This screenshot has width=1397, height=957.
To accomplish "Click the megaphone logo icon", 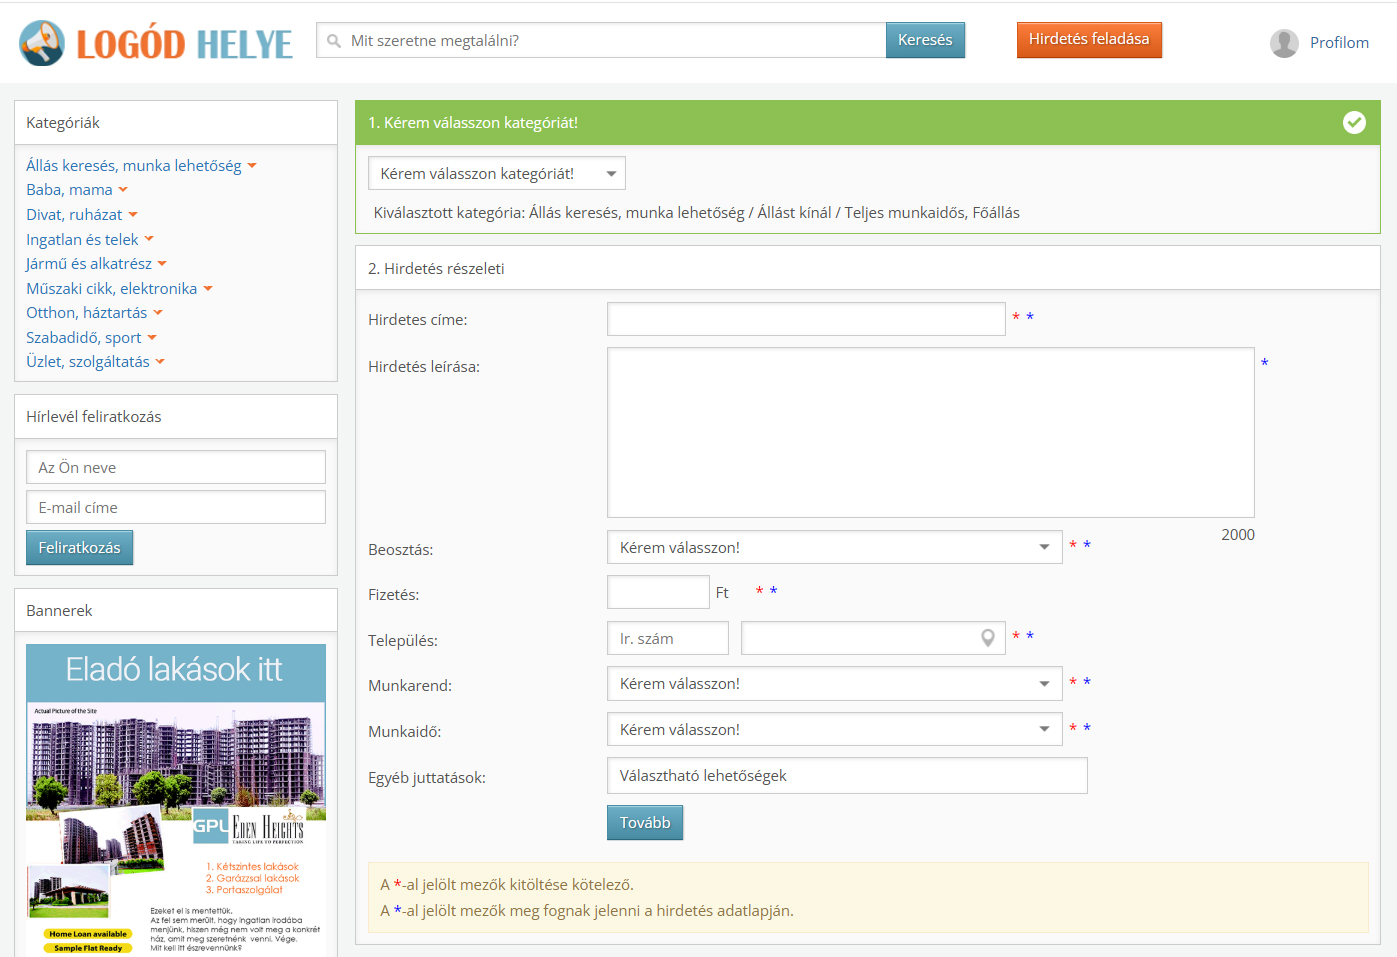I will click(x=42, y=43).
